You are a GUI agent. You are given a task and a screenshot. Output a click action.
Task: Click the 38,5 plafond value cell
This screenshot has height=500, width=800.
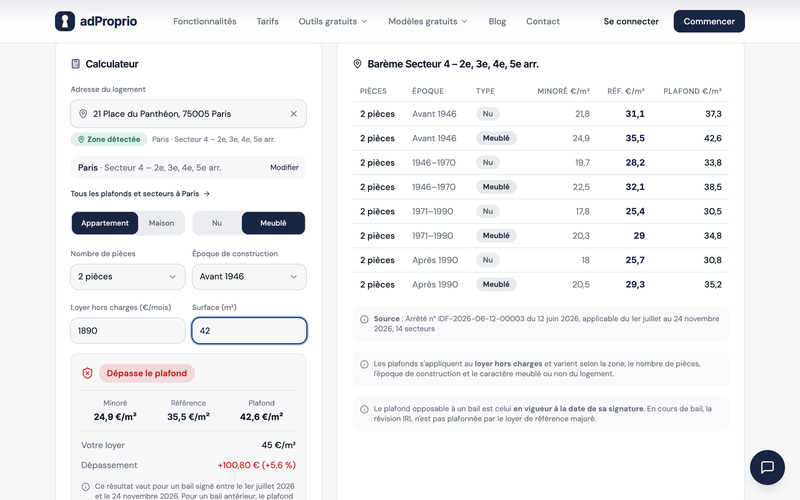[x=713, y=187]
